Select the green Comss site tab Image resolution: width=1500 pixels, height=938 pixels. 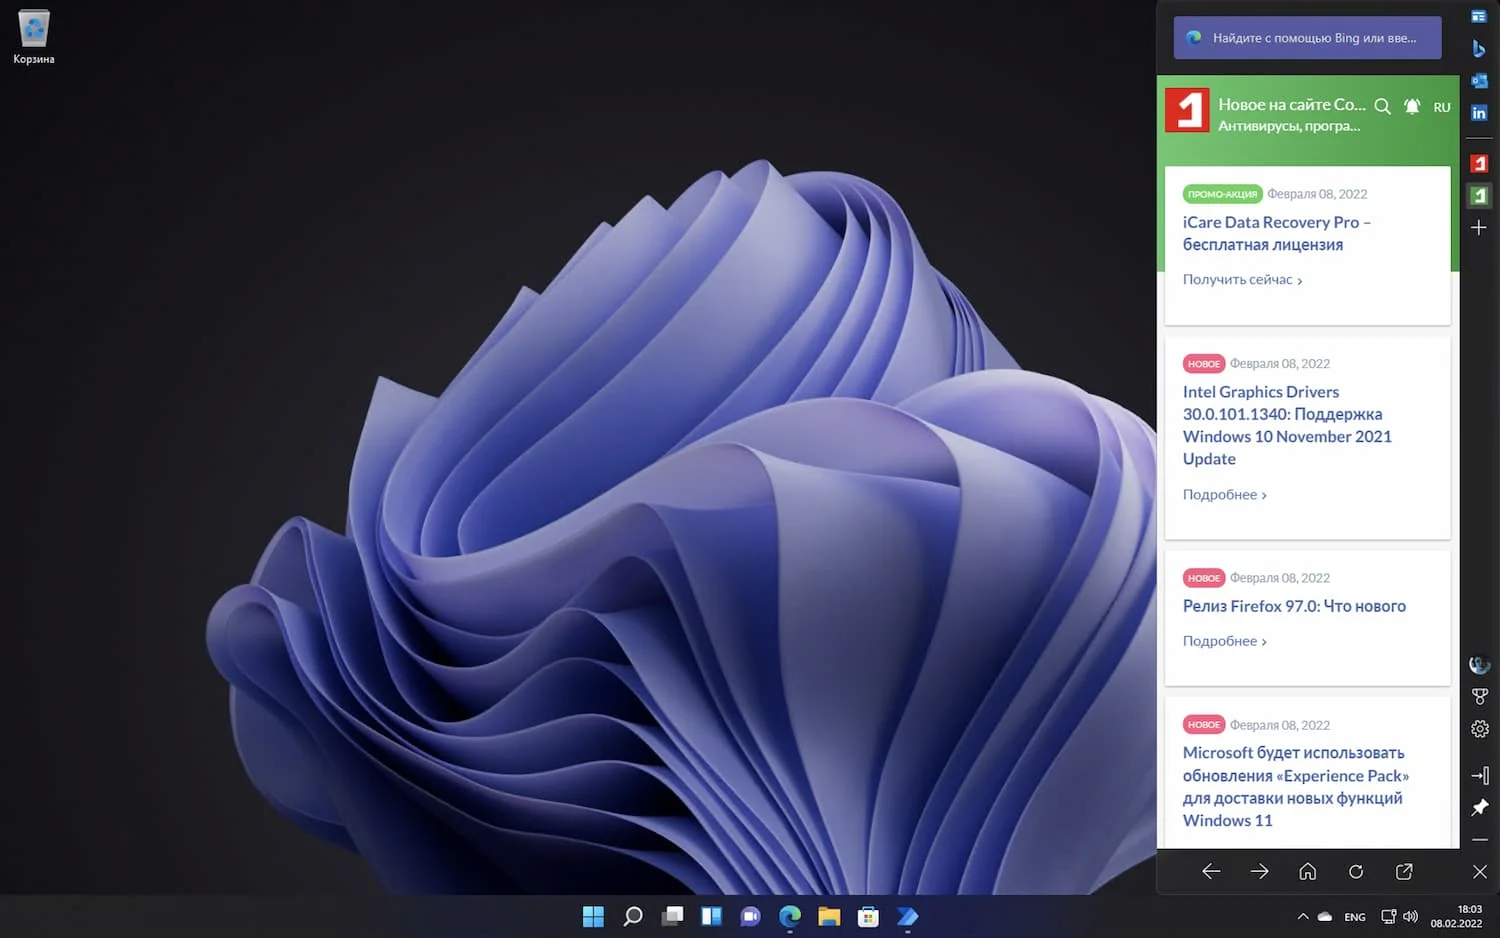(x=1479, y=196)
